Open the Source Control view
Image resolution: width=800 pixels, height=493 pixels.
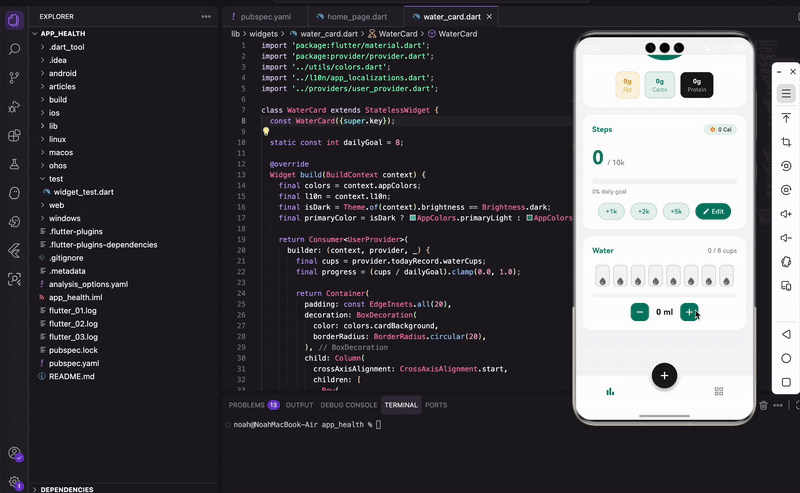(14, 77)
